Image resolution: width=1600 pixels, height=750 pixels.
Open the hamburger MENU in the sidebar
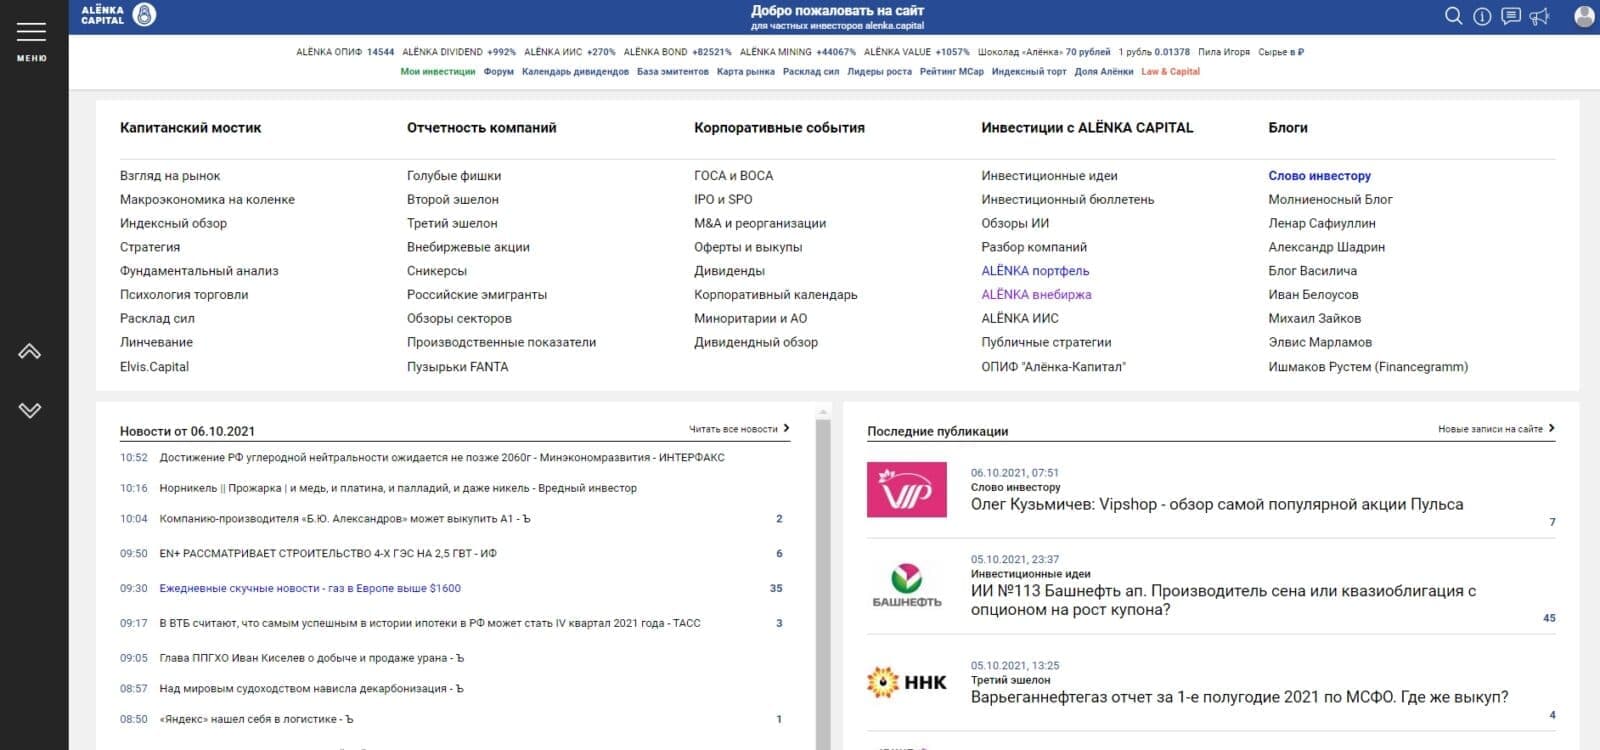point(31,41)
